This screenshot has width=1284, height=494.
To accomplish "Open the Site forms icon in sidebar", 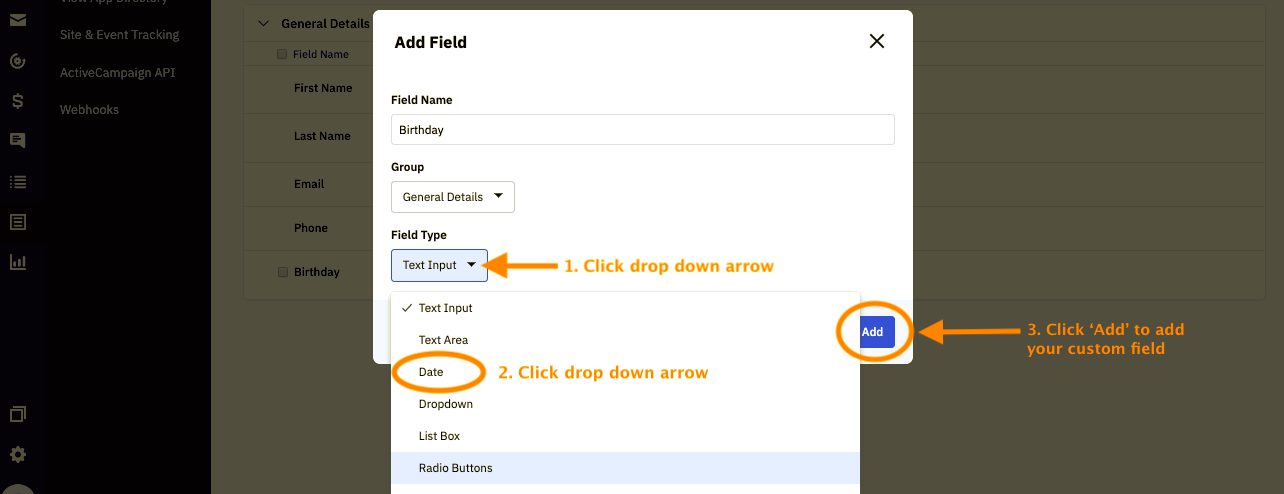I will [17, 222].
